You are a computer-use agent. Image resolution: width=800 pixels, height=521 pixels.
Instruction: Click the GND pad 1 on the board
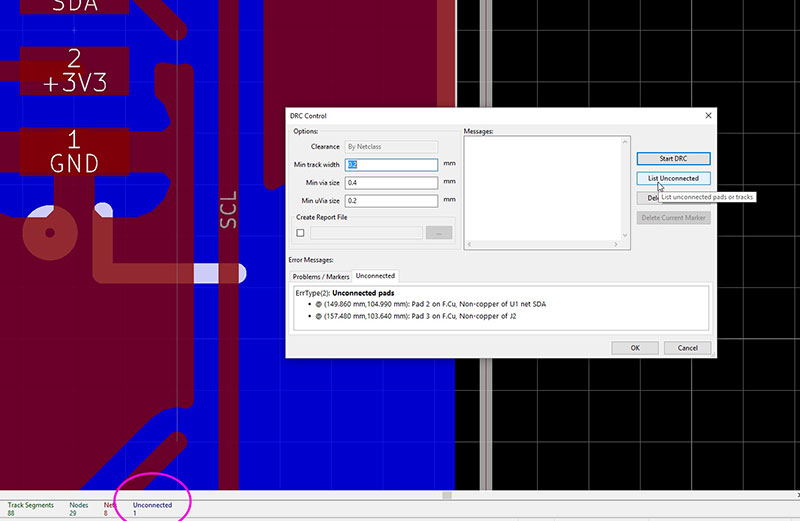pyautogui.click(x=73, y=150)
